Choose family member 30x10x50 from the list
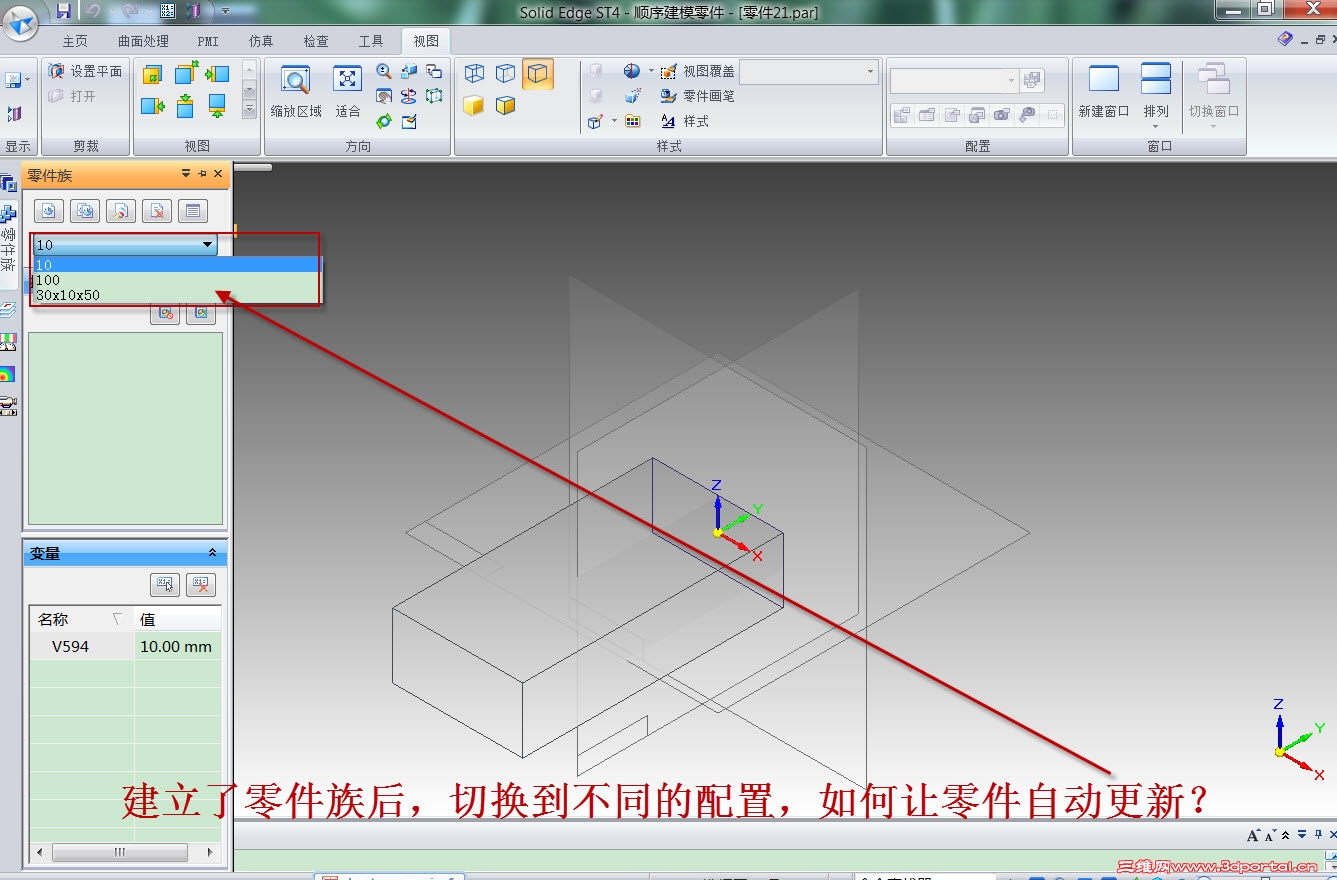 coord(177,295)
